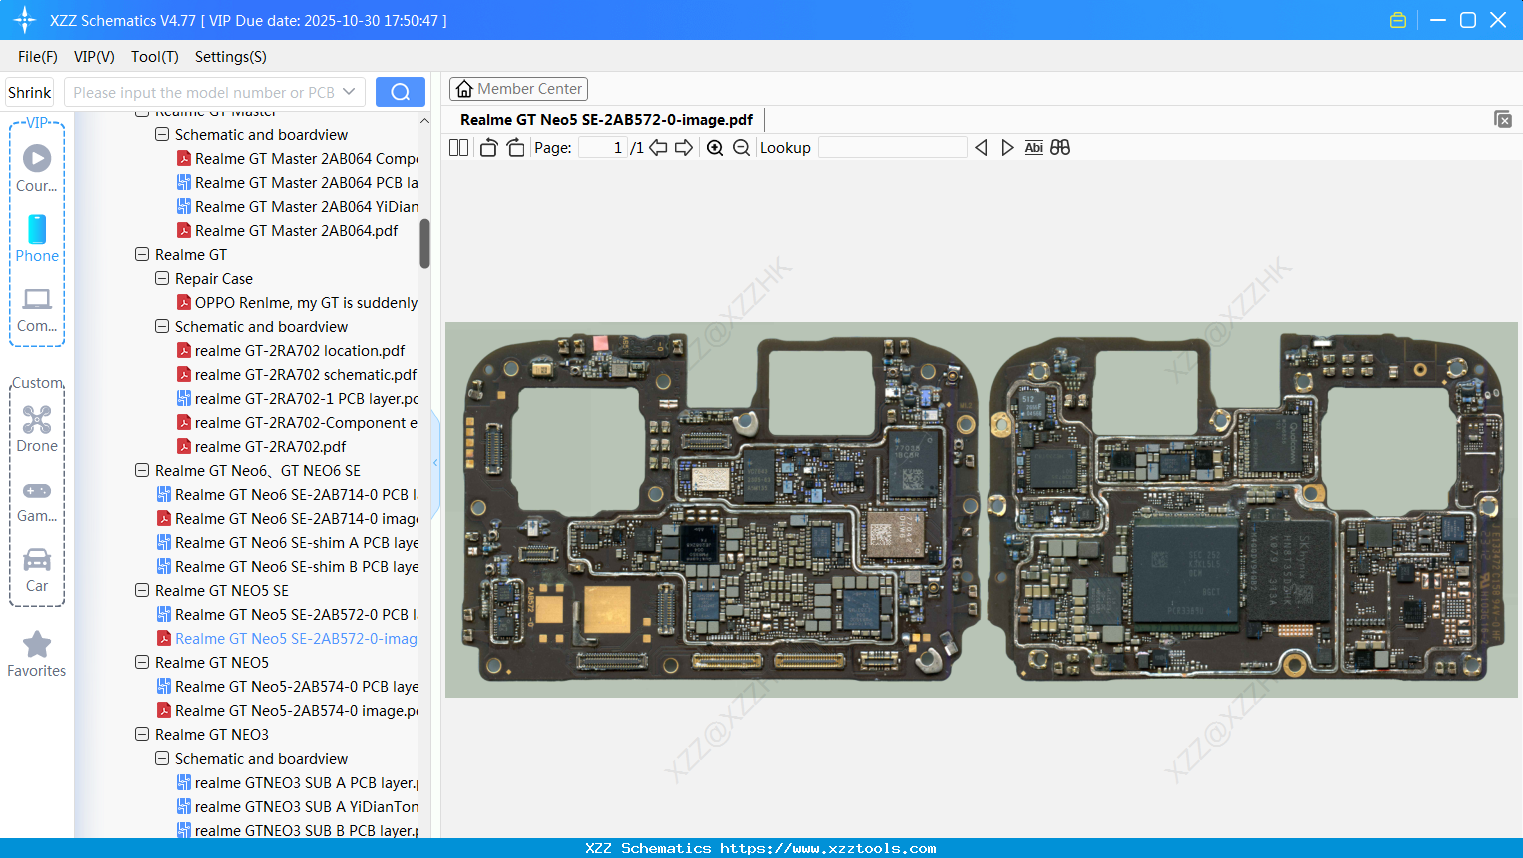The image size is (1523, 858).
Task: Rotate the page clockwise
Action: tap(515, 148)
